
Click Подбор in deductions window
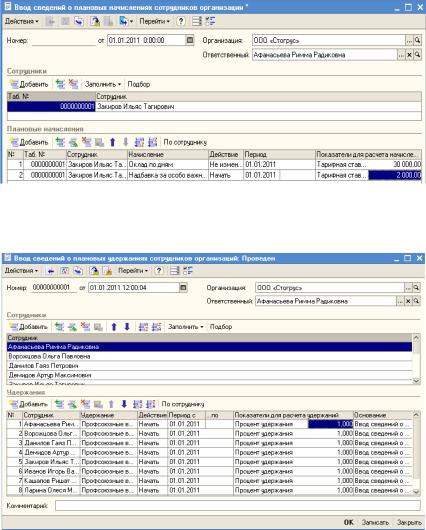(x=221, y=327)
